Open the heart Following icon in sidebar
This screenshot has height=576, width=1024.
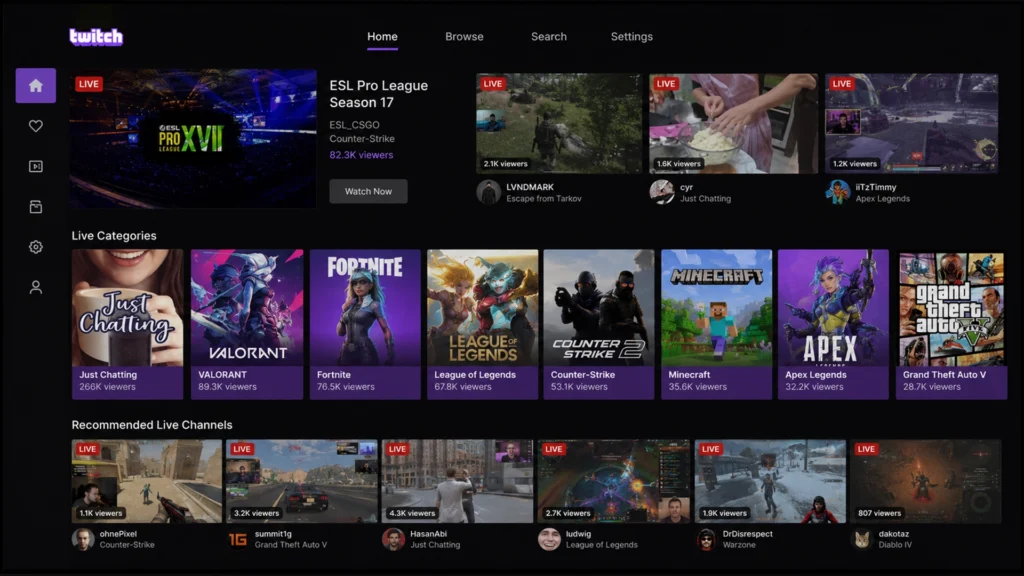coord(36,126)
